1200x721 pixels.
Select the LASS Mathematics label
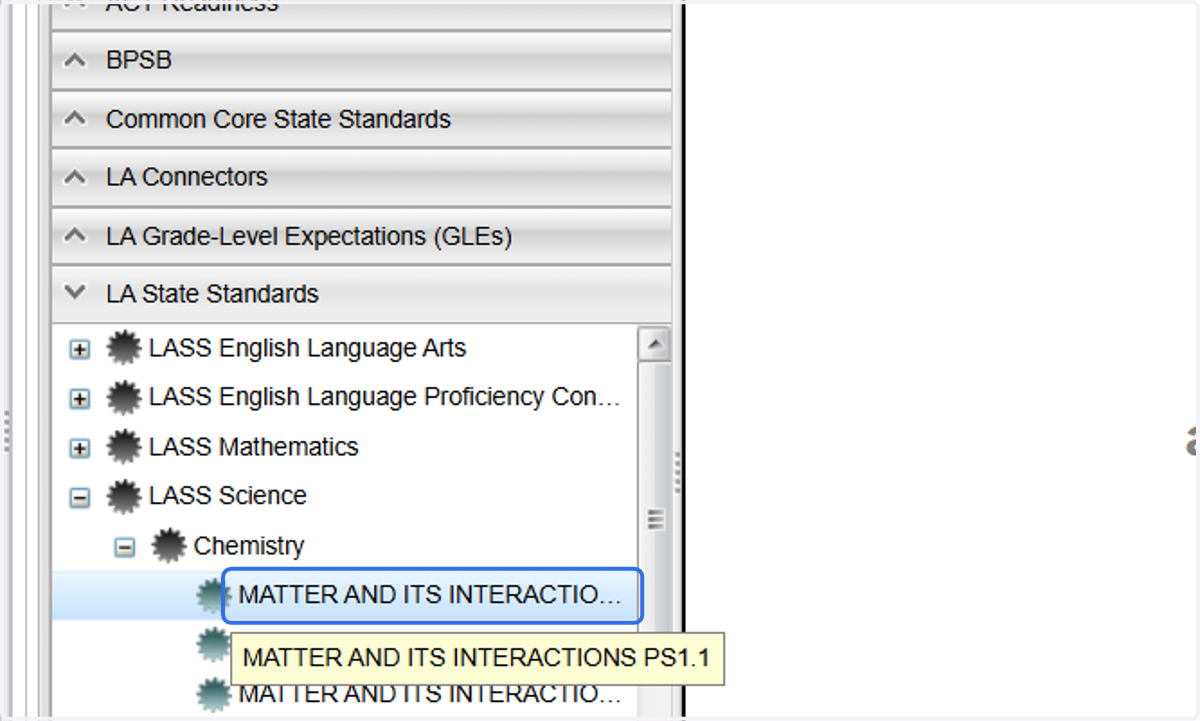tap(253, 446)
